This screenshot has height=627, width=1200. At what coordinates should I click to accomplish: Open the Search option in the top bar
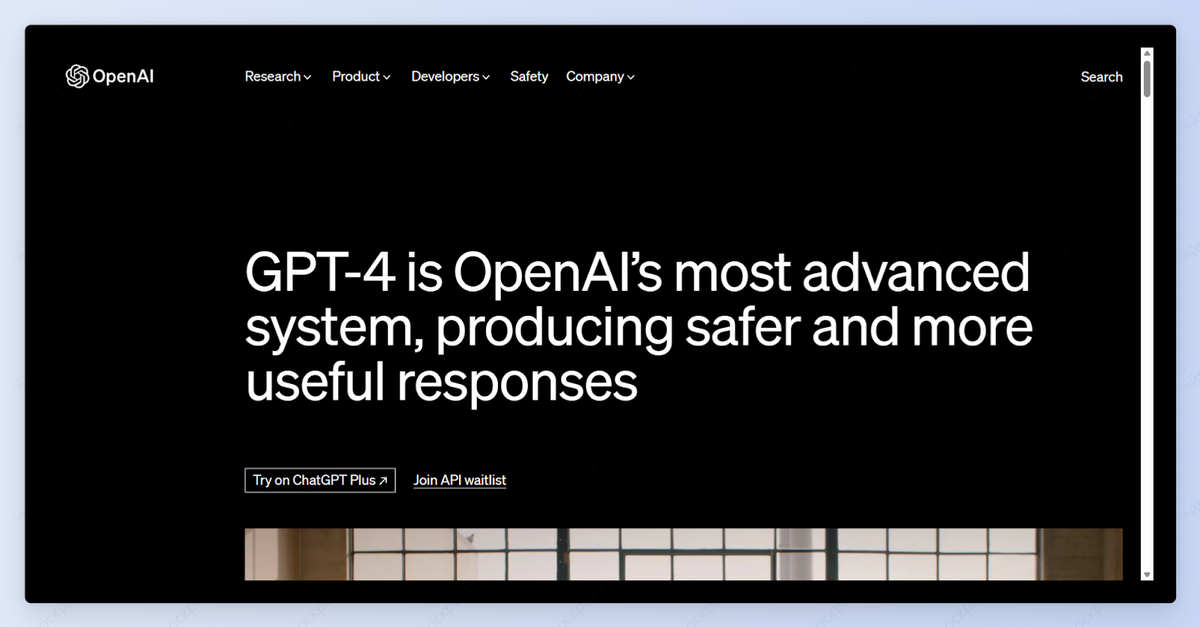pyautogui.click(x=1101, y=76)
